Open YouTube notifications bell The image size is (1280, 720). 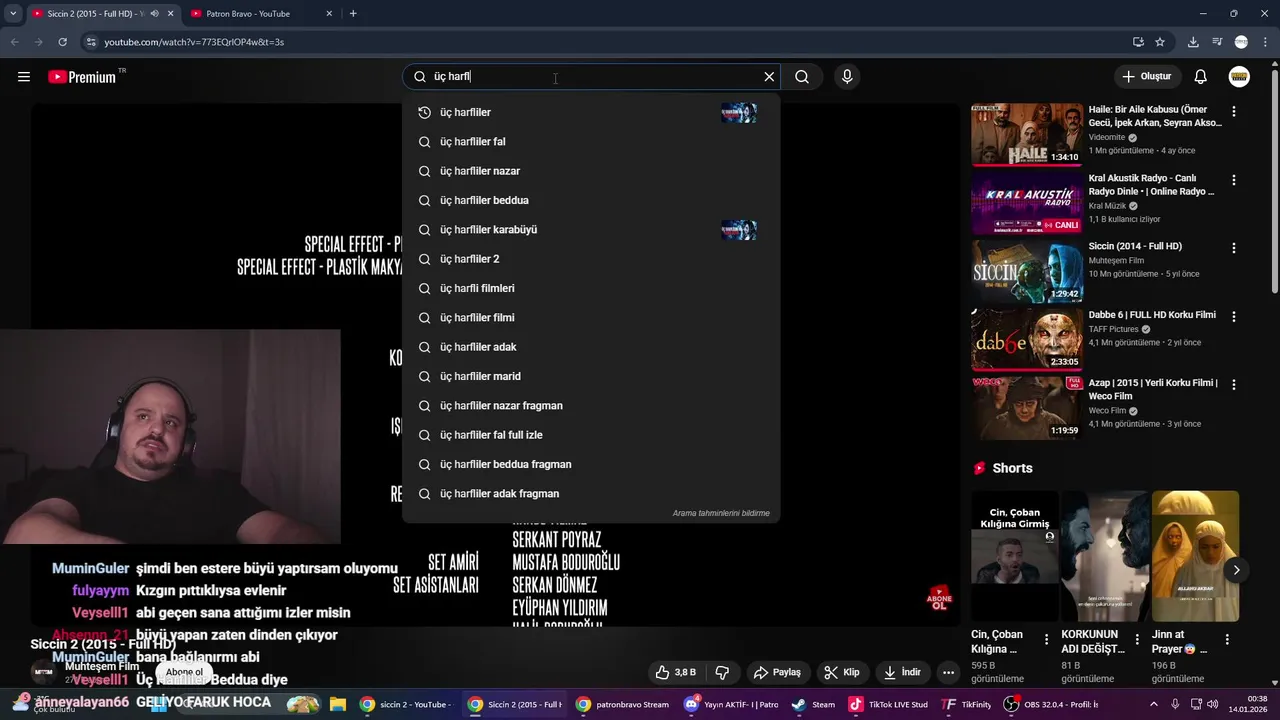click(x=1201, y=77)
